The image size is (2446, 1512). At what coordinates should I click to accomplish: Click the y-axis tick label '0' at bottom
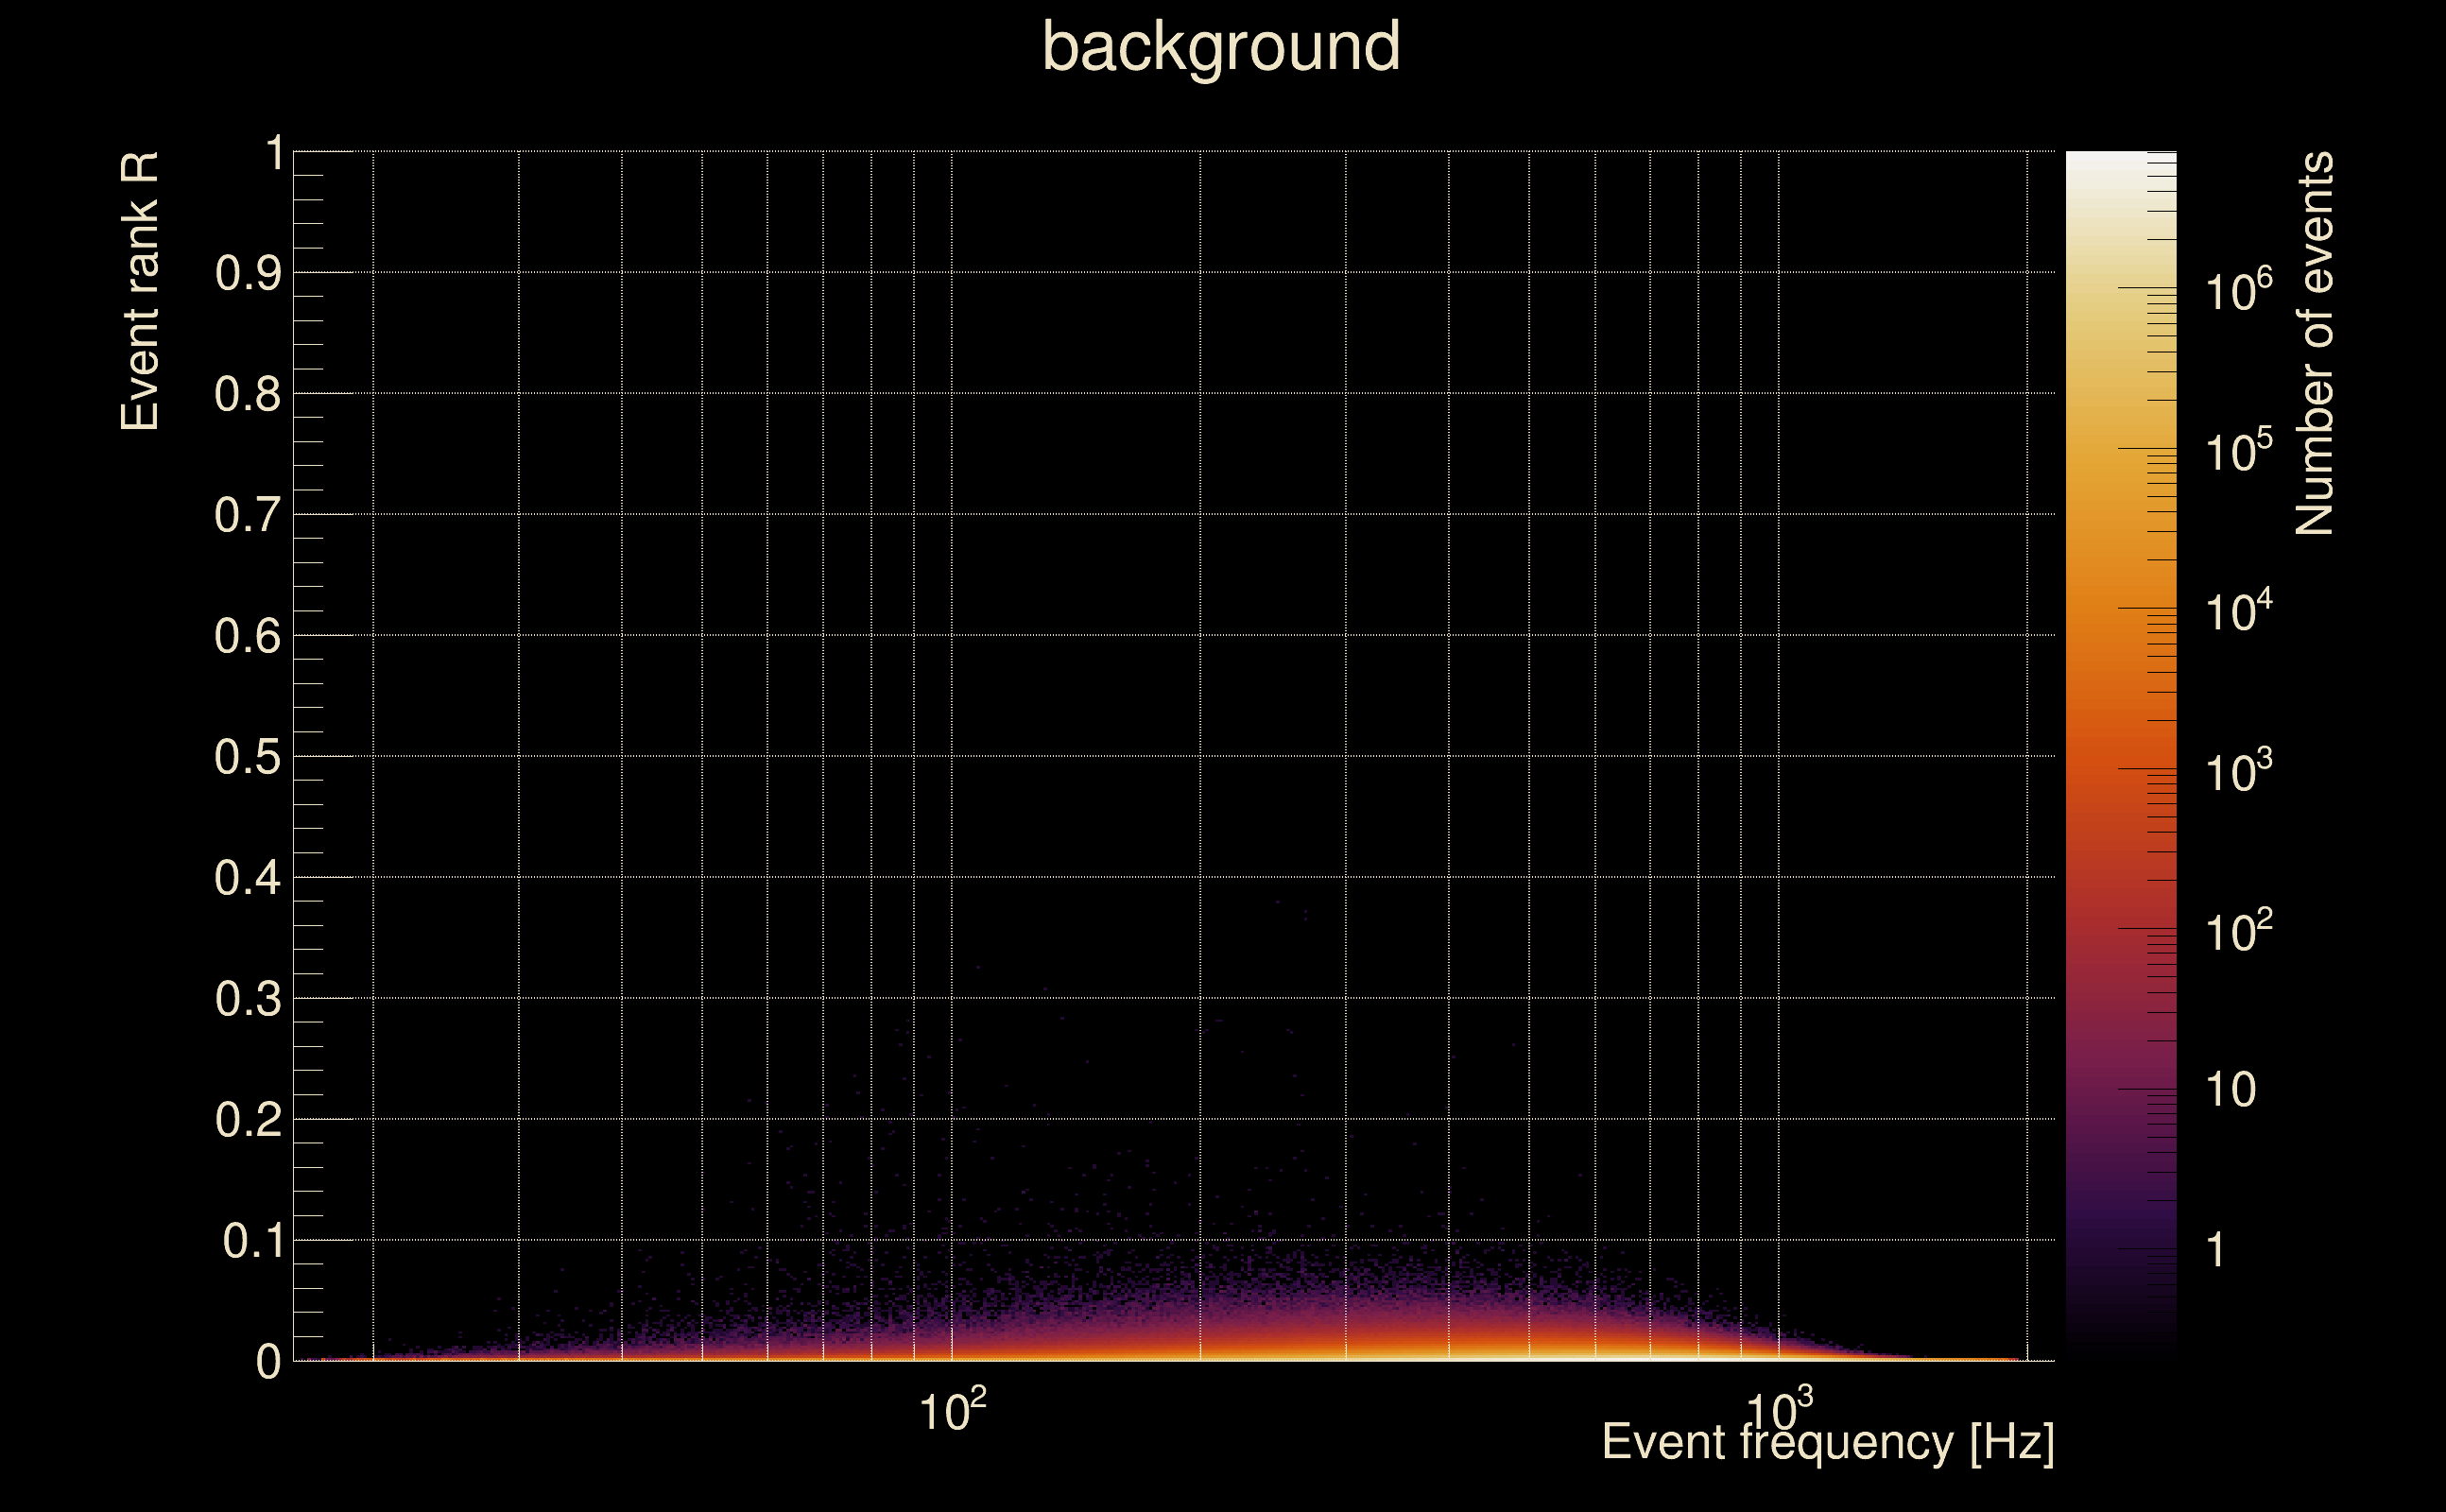tap(268, 1363)
